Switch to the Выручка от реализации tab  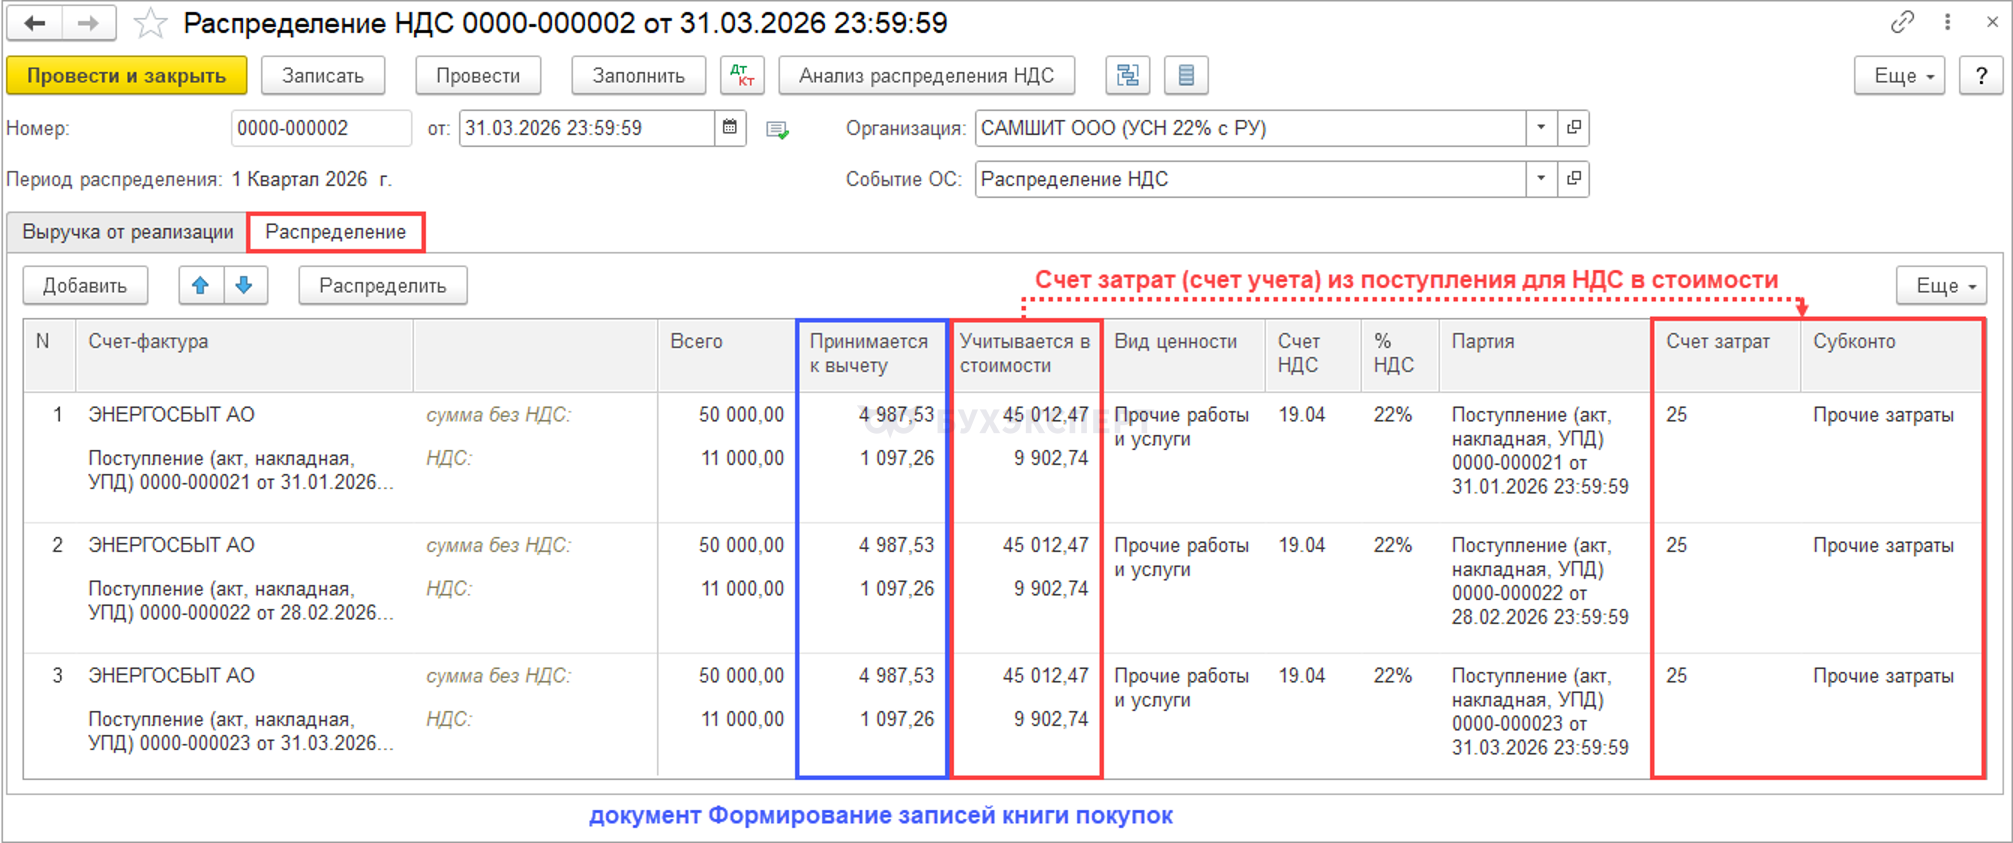click(x=128, y=232)
